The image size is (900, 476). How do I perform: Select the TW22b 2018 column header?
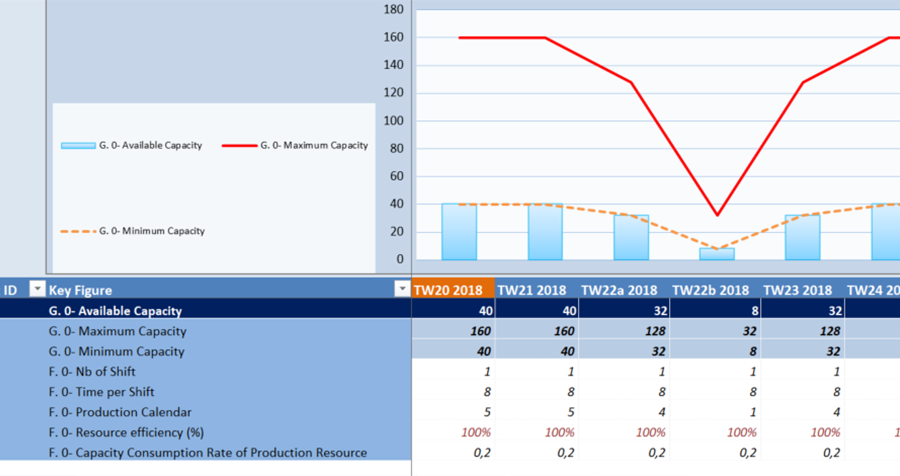pyautogui.click(x=712, y=290)
